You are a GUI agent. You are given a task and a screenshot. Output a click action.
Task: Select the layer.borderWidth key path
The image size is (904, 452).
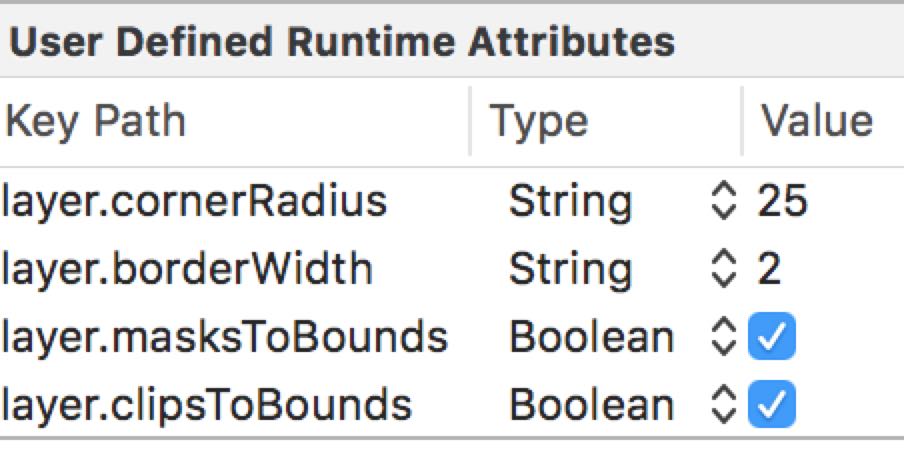187,270
